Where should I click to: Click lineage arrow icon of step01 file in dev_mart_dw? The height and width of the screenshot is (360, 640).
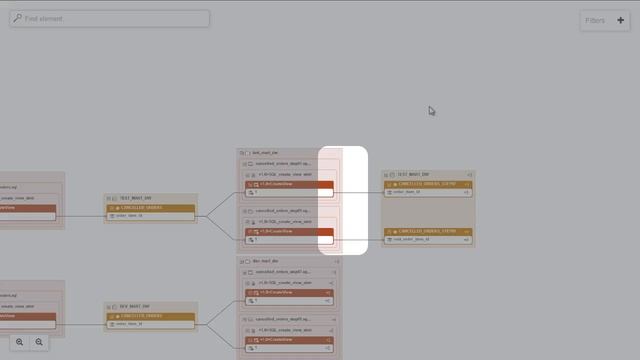pos(334,272)
